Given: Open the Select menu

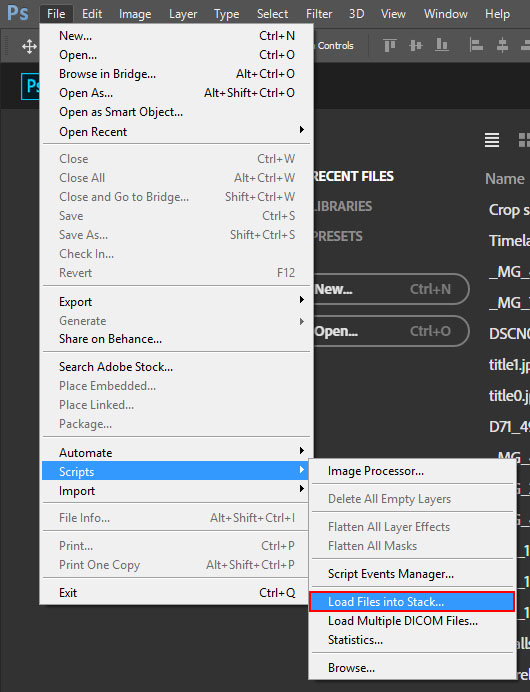Looking at the screenshot, I should pos(272,14).
